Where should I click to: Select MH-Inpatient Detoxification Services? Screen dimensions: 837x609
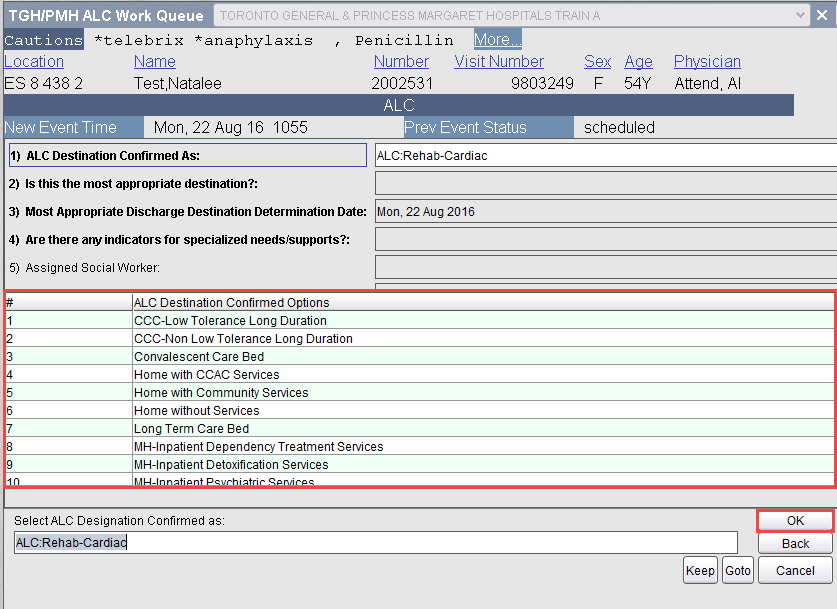click(420, 464)
